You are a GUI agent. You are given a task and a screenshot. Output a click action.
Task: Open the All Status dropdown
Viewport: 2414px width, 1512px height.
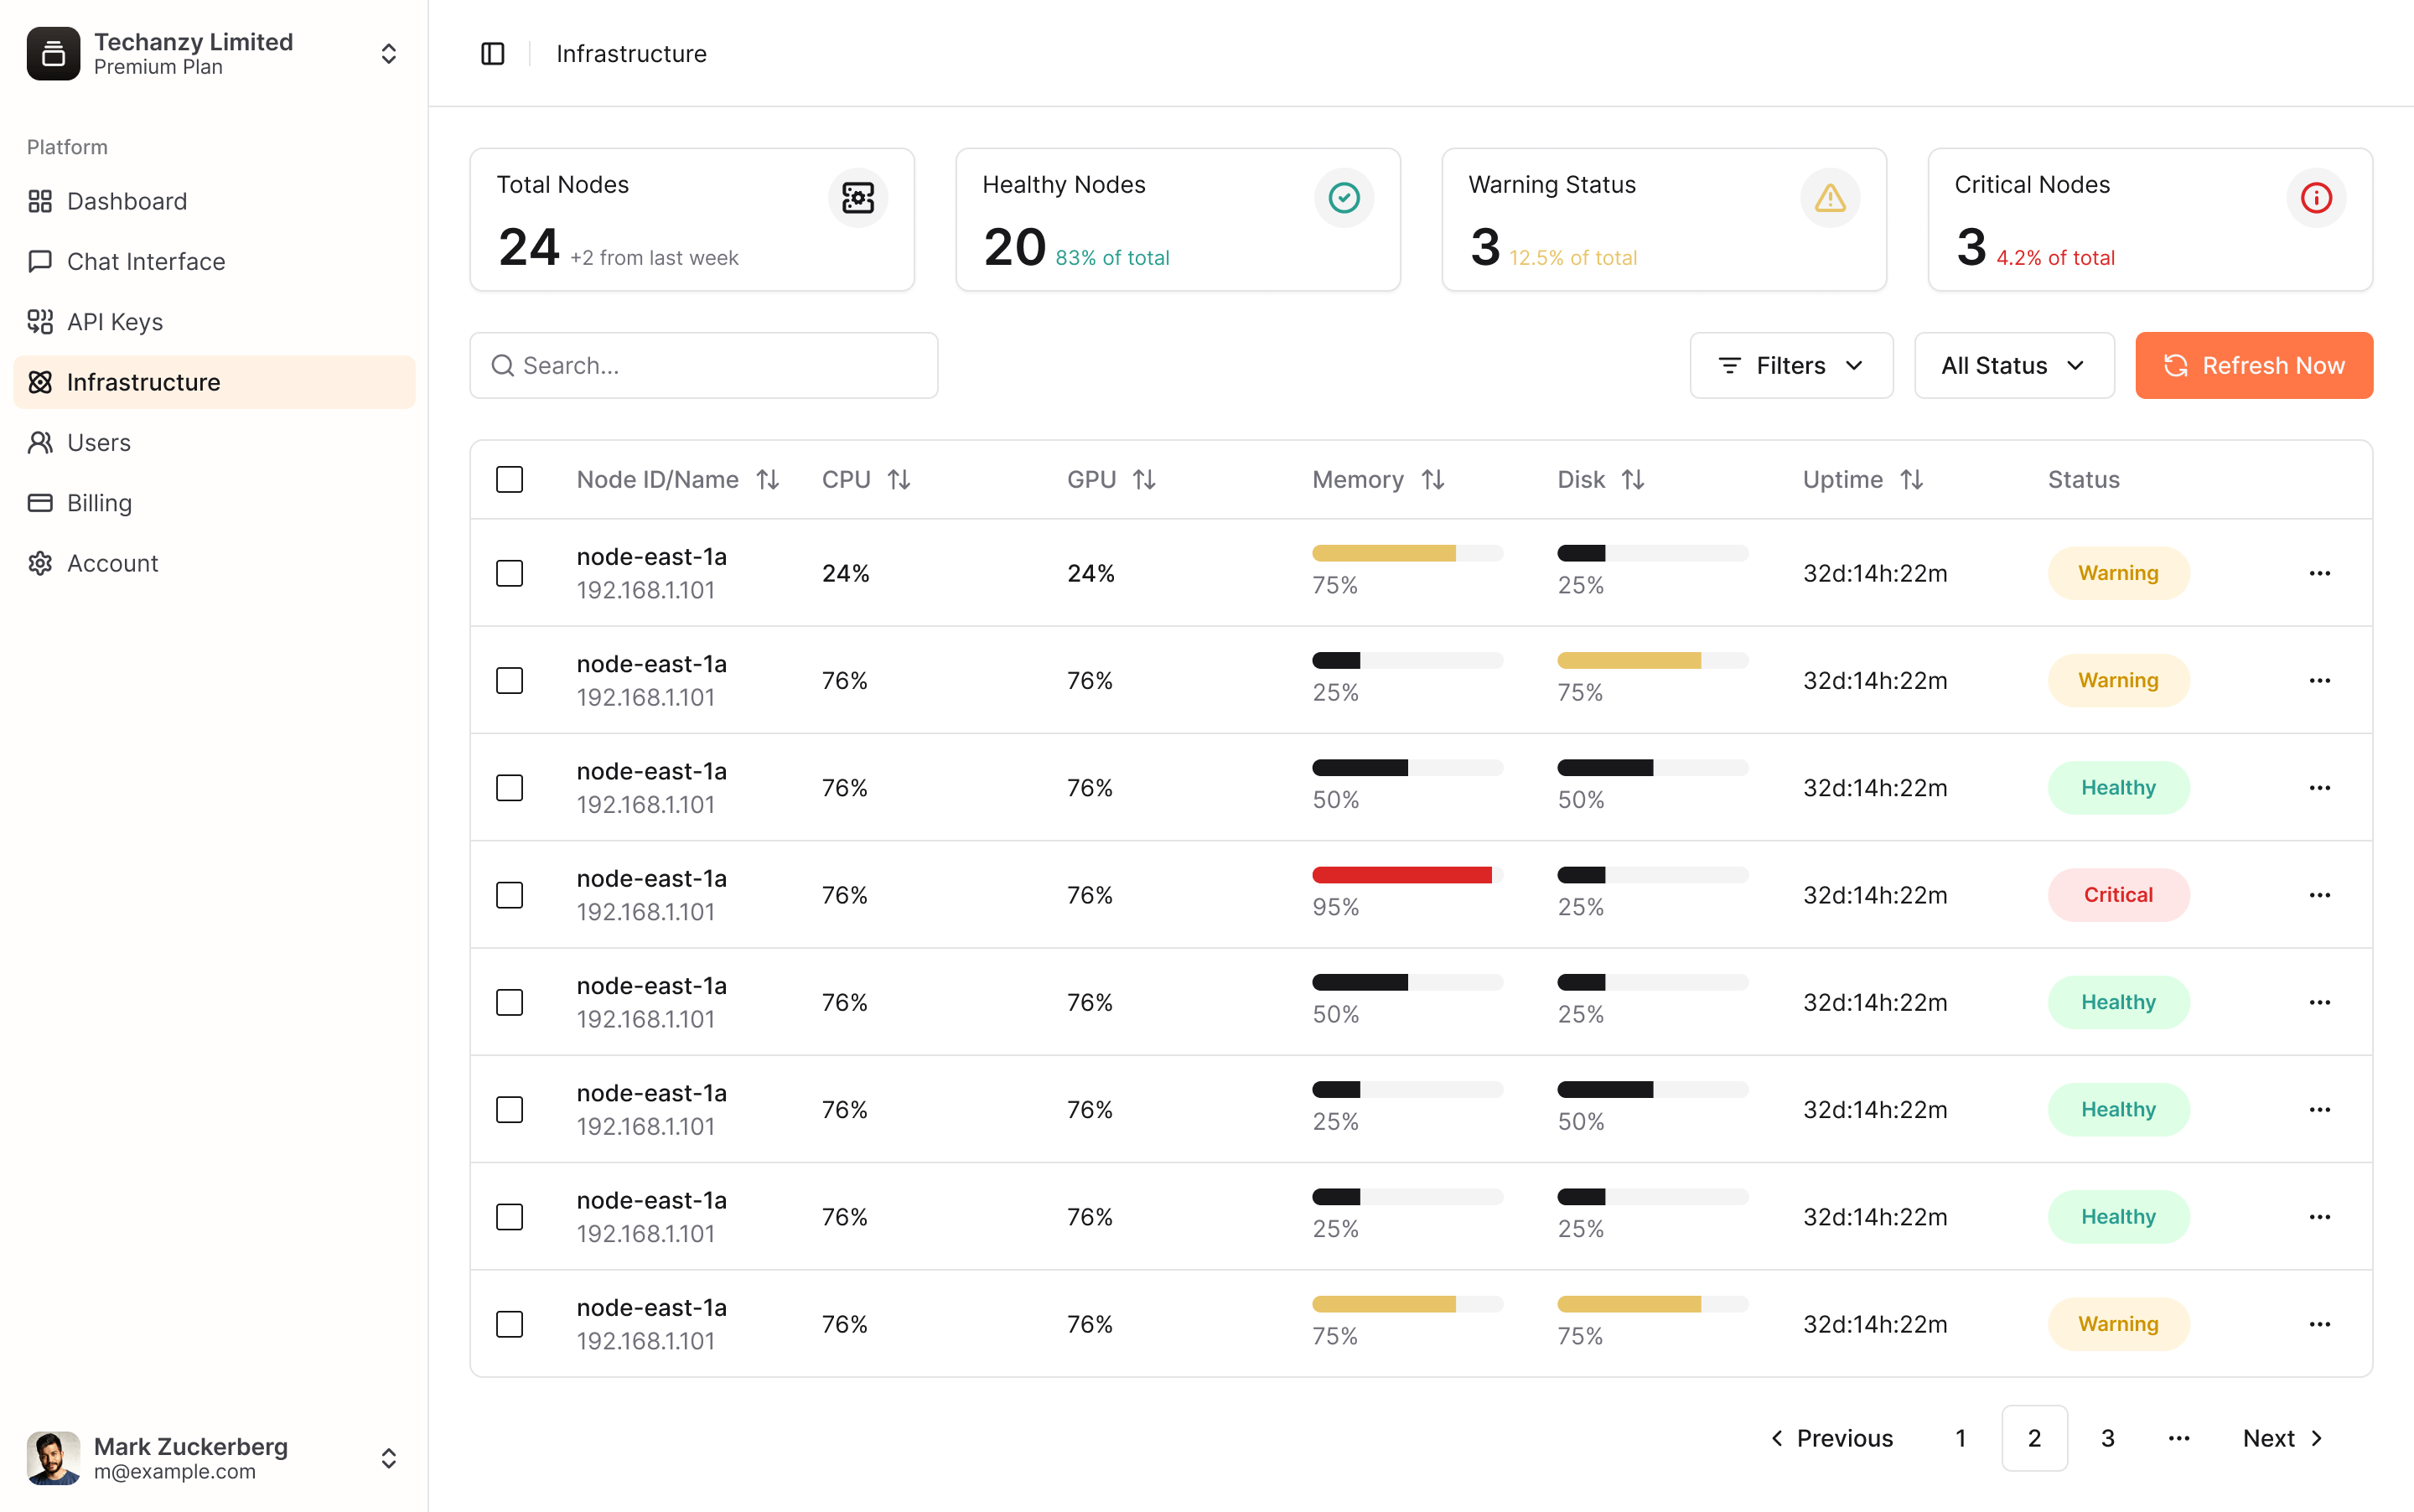click(2013, 366)
